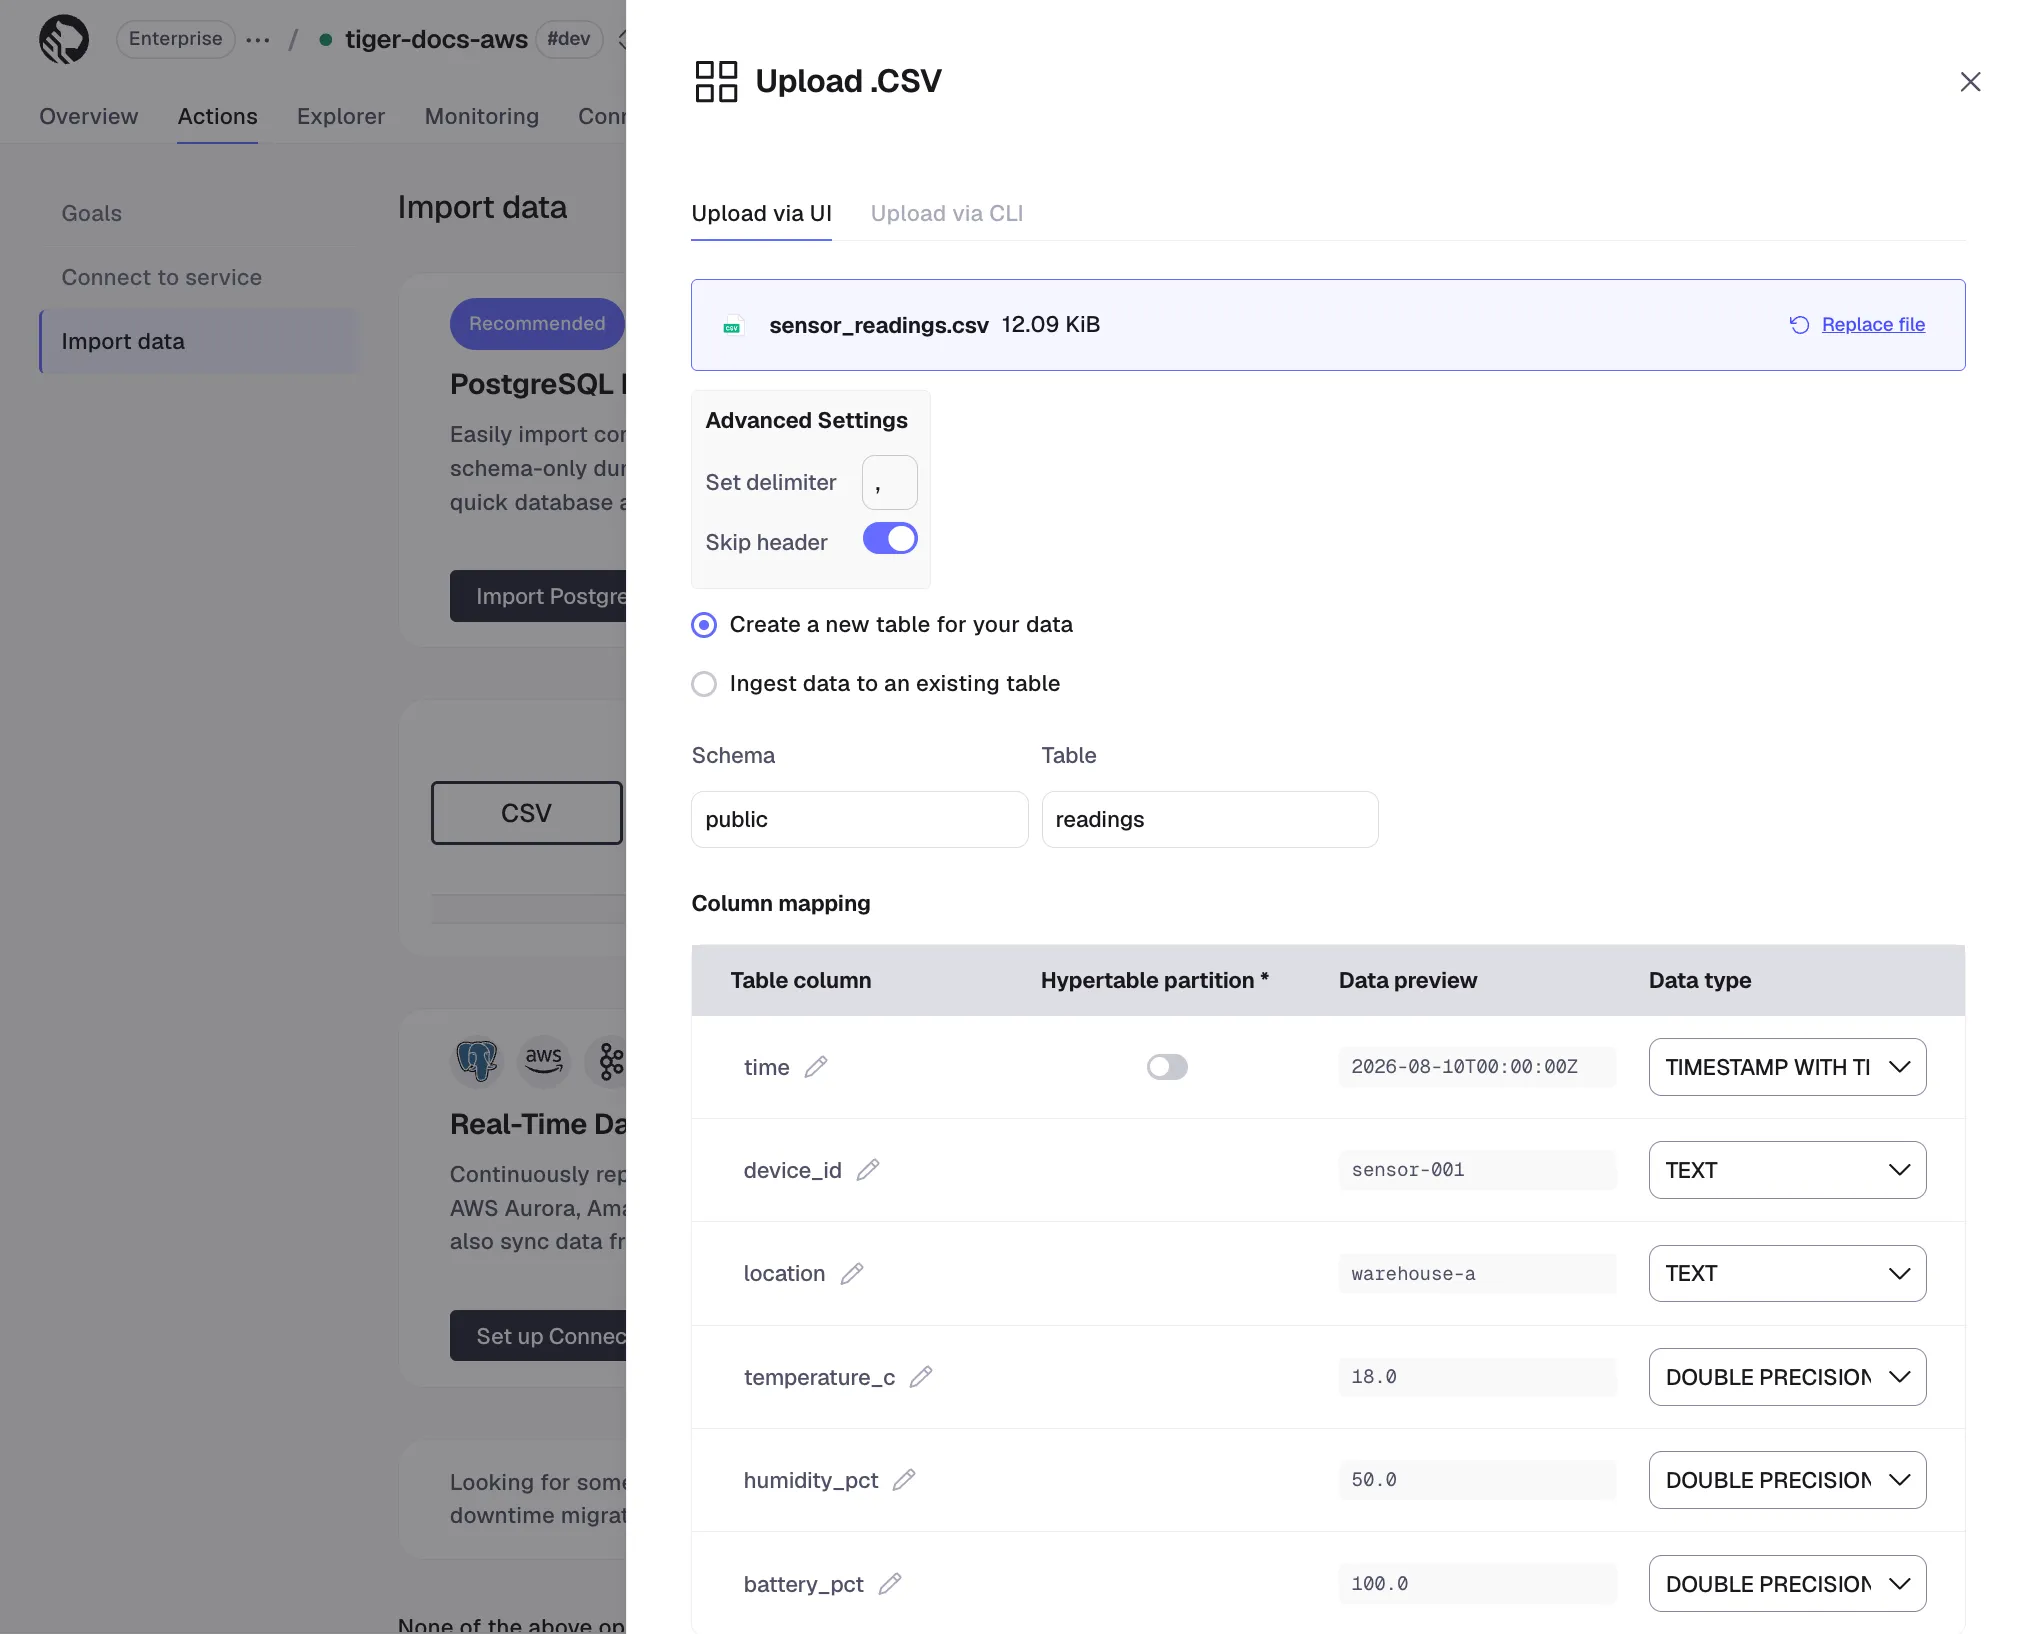Open the Actions tab
The height and width of the screenshot is (1634, 2018).
(217, 117)
